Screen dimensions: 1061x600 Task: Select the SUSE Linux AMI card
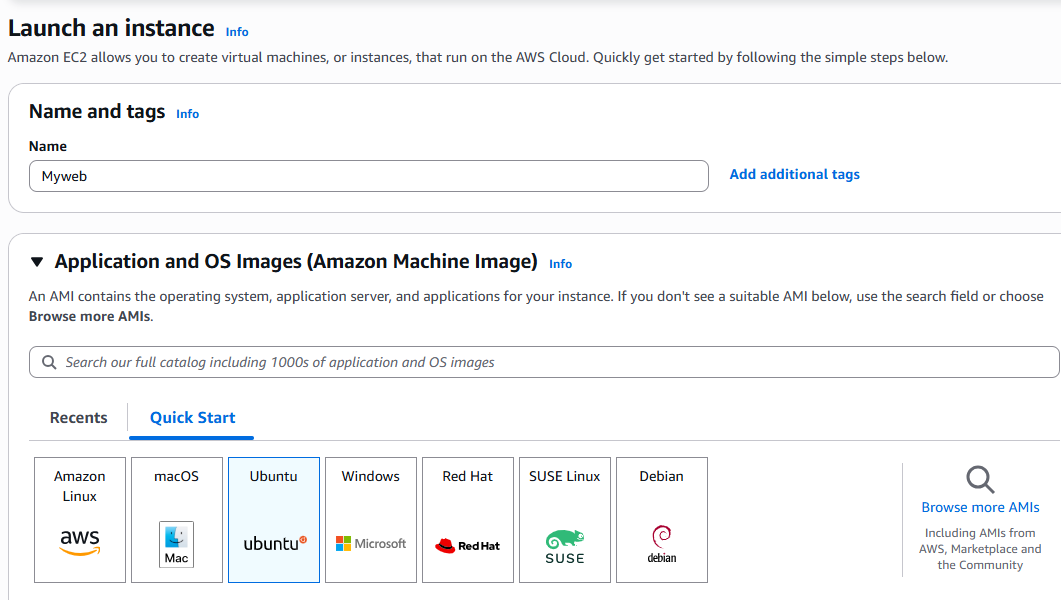pos(564,519)
